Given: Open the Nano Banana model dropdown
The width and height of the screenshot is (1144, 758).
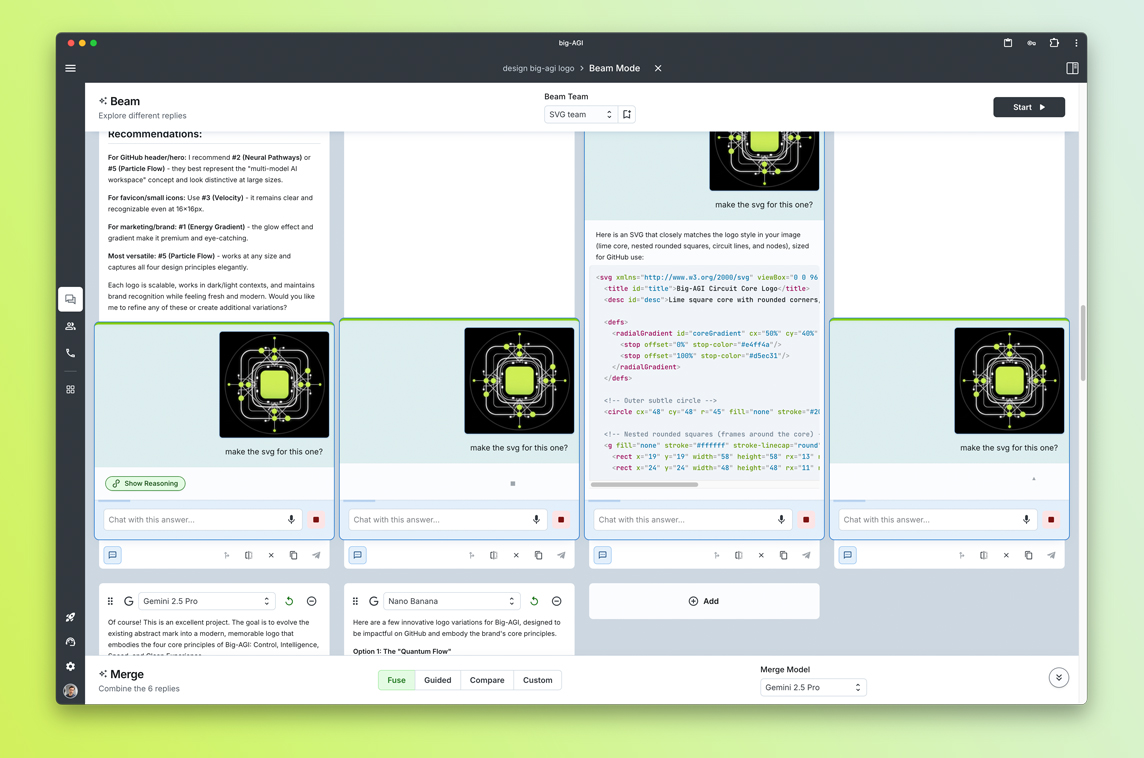Looking at the screenshot, I should pos(451,601).
